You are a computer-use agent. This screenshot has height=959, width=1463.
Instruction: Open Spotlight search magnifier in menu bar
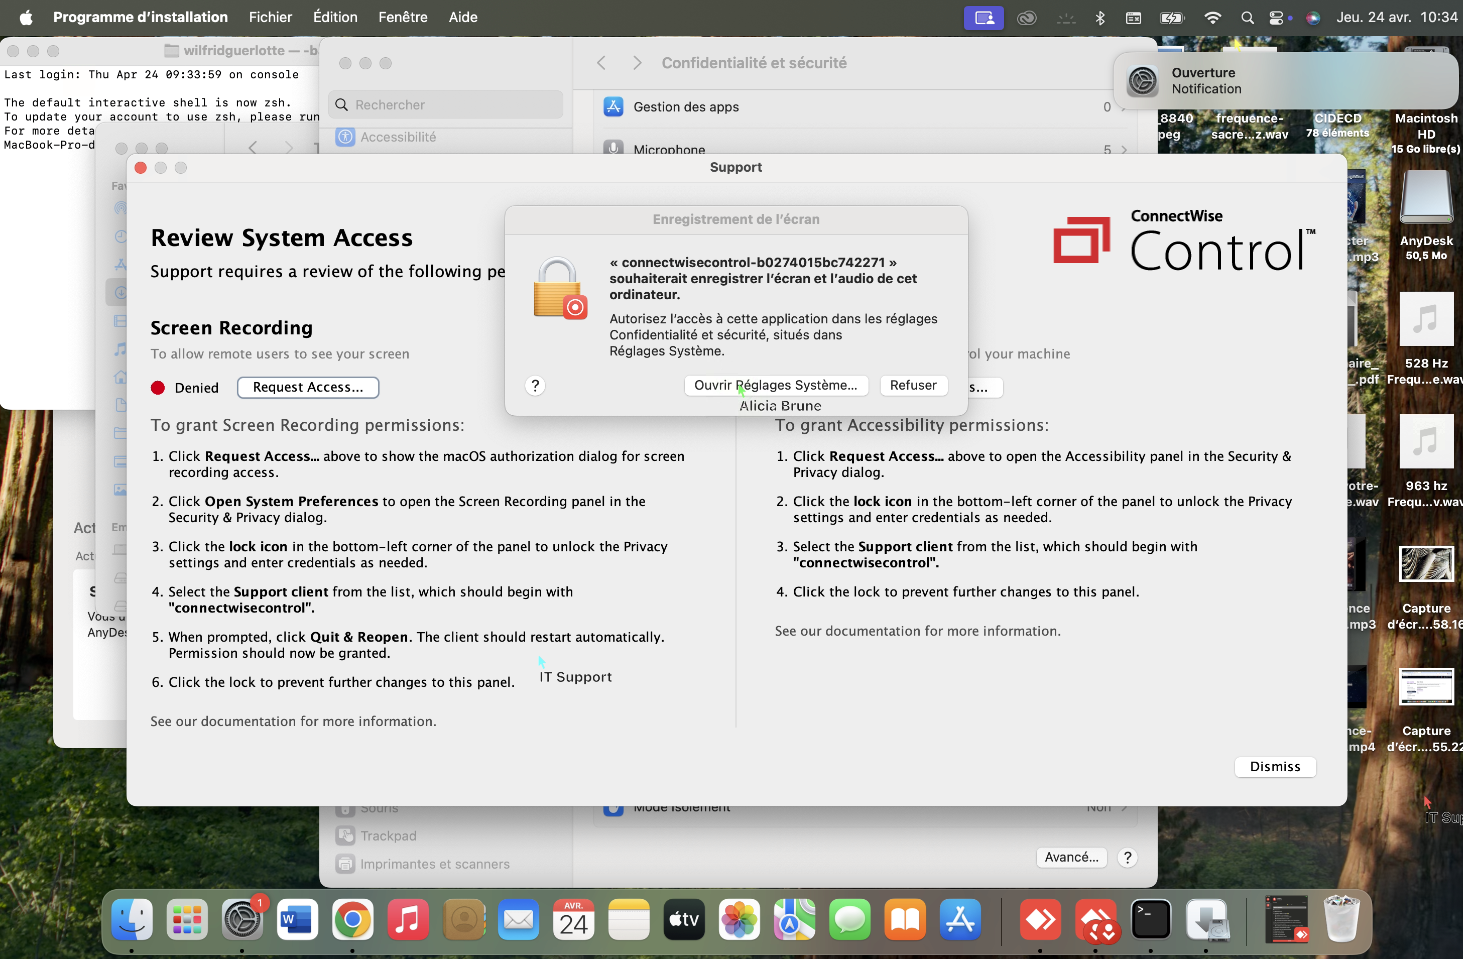(1247, 17)
